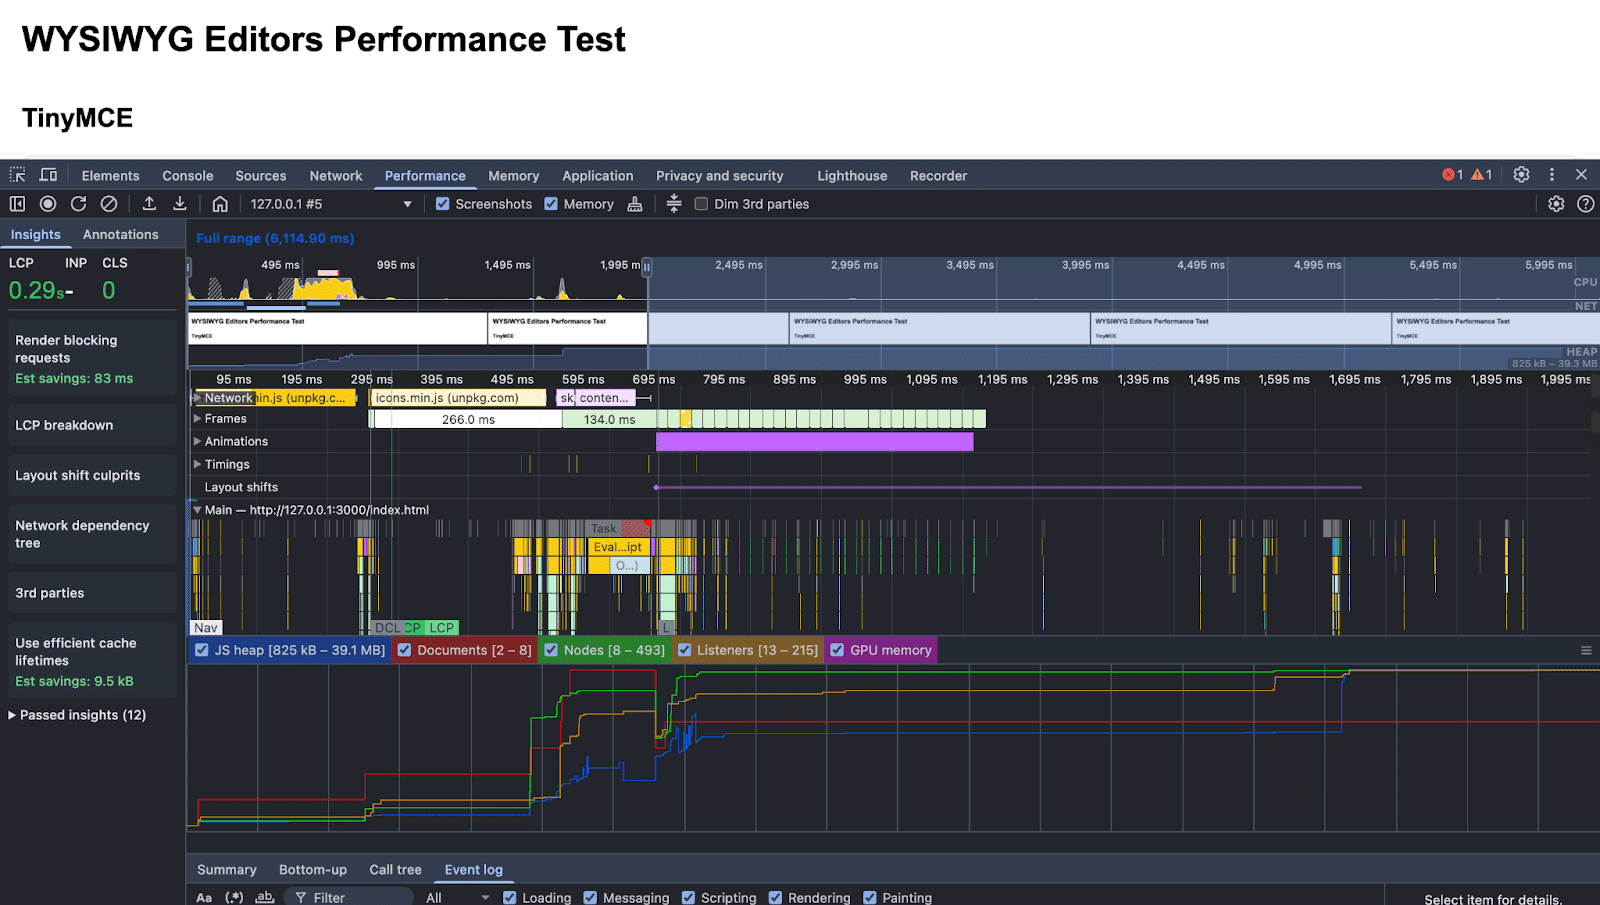The height and width of the screenshot is (905, 1600).
Task: Select the inspect element tool
Action: point(16,174)
